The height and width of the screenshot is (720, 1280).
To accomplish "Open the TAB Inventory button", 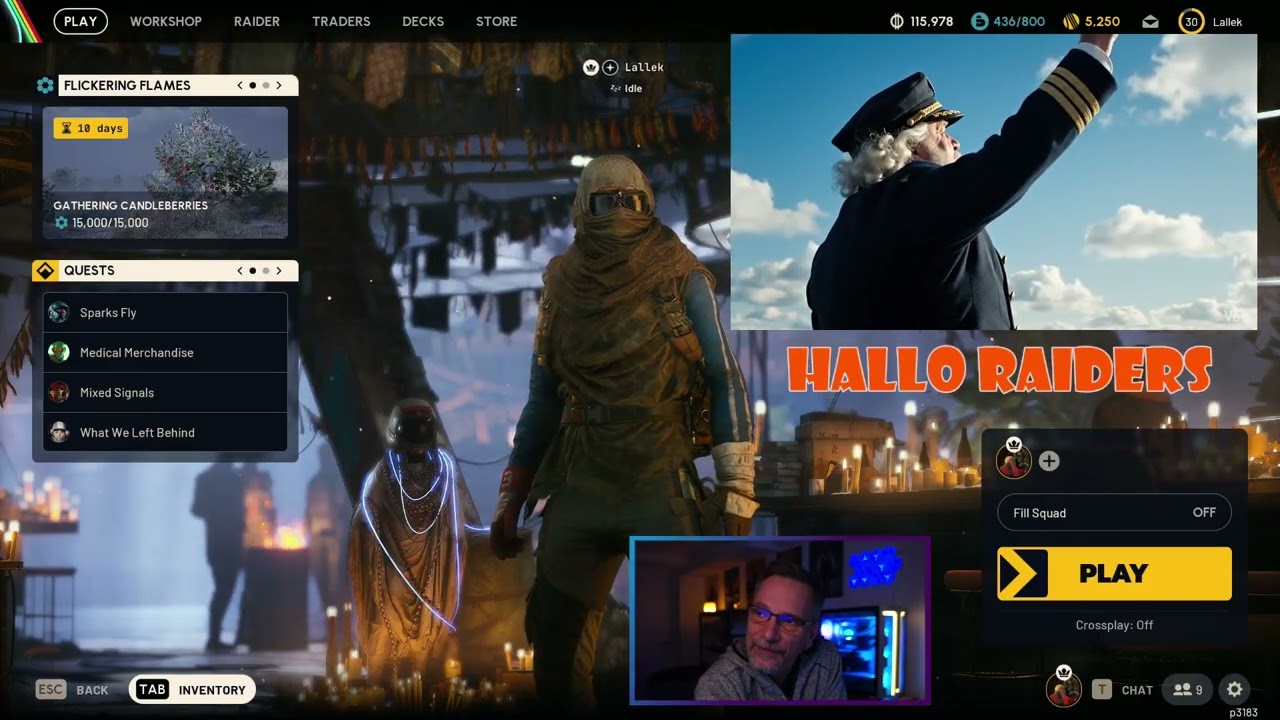I will 193,689.
